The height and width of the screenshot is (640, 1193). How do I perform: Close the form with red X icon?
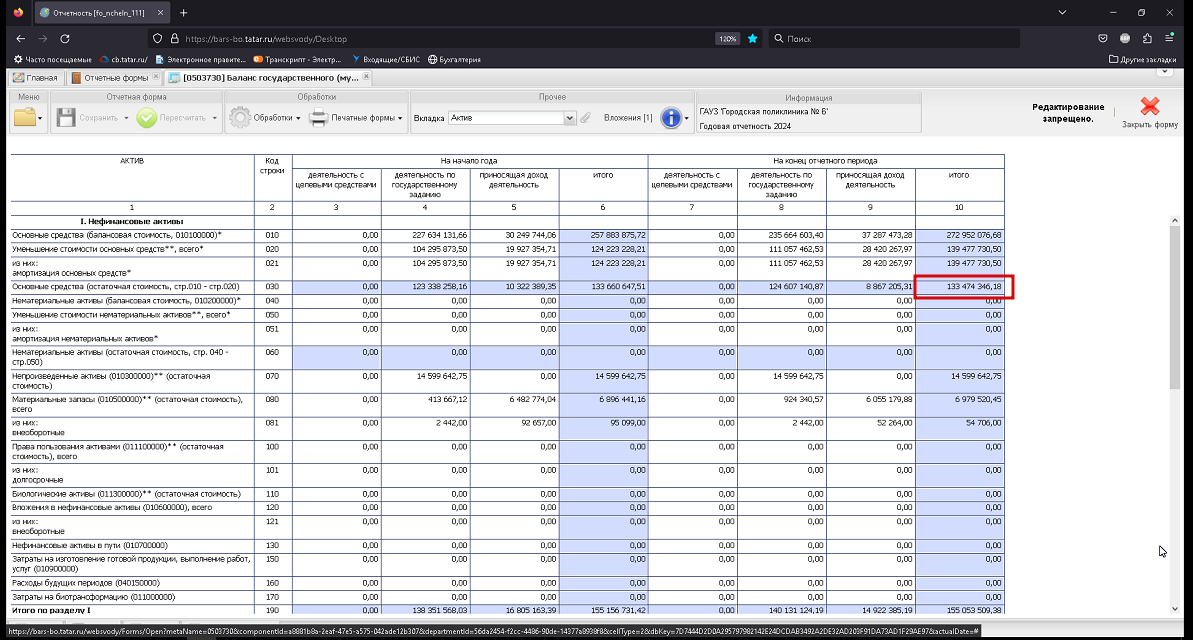(1150, 106)
